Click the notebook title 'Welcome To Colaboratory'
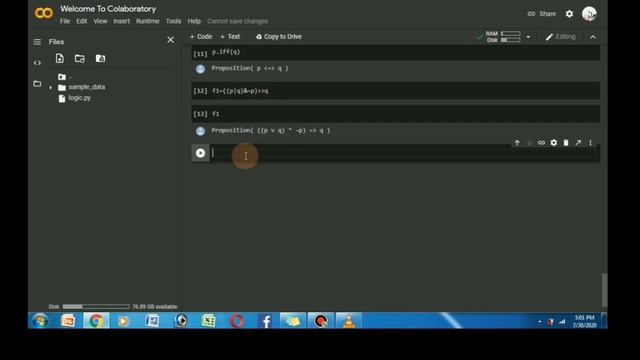 point(108,9)
